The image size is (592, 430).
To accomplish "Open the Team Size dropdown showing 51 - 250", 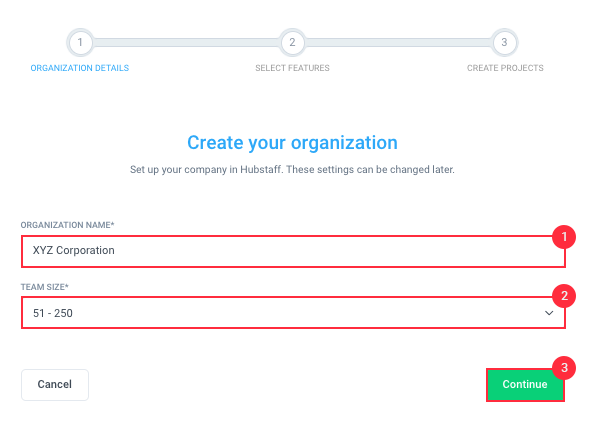I will tap(293, 313).
